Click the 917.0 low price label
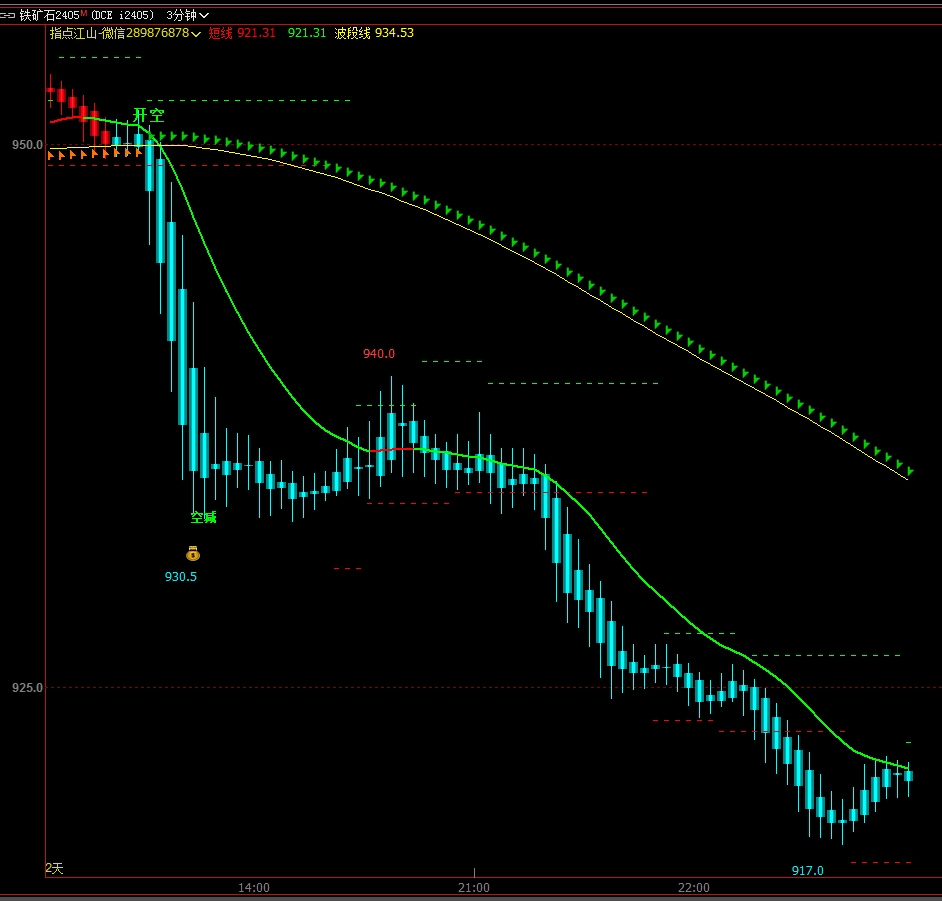The height and width of the screenshot is (901, 942). [807, 870]
